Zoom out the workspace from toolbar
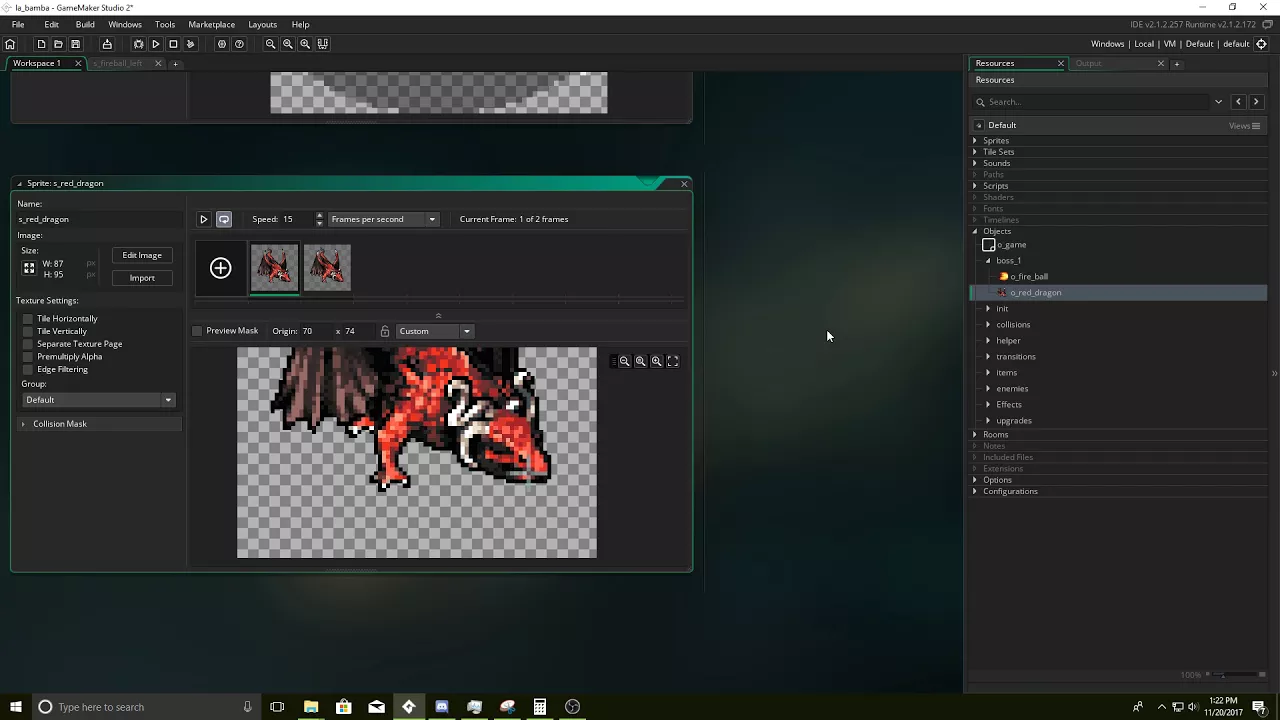 (x=270, y=44)
